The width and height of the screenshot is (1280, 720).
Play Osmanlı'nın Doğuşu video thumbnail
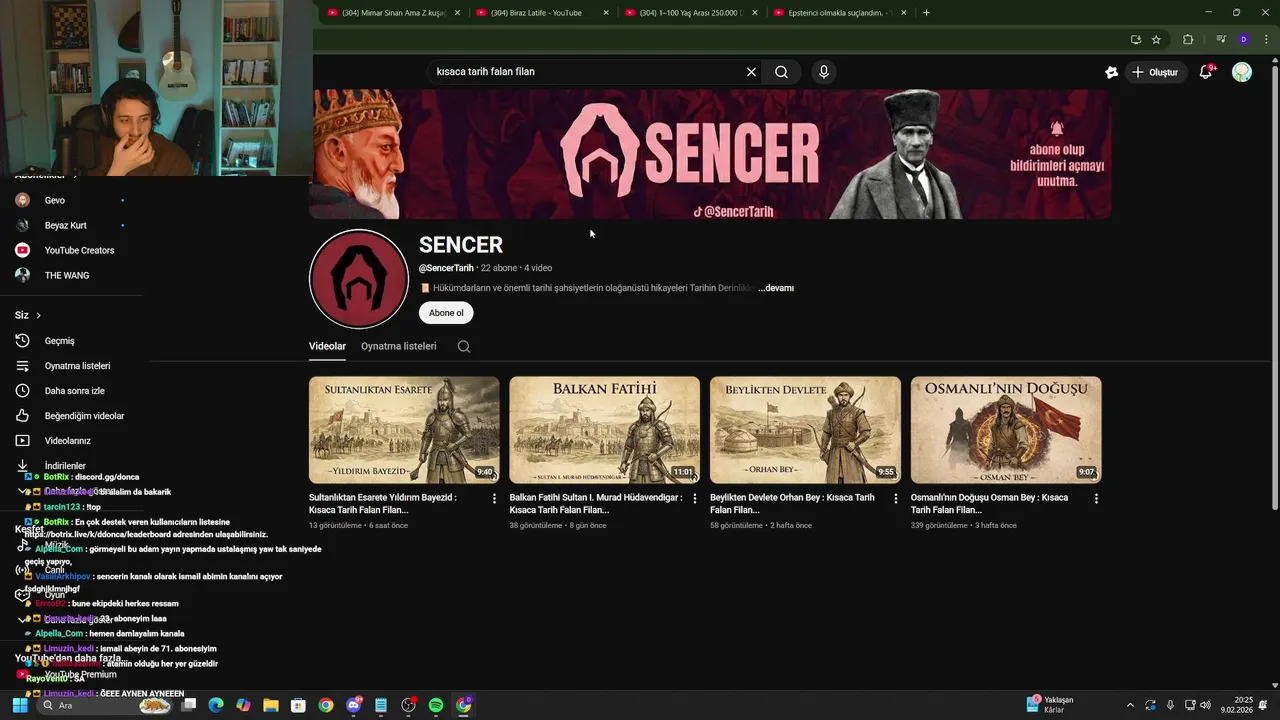tap(1006, 430)
